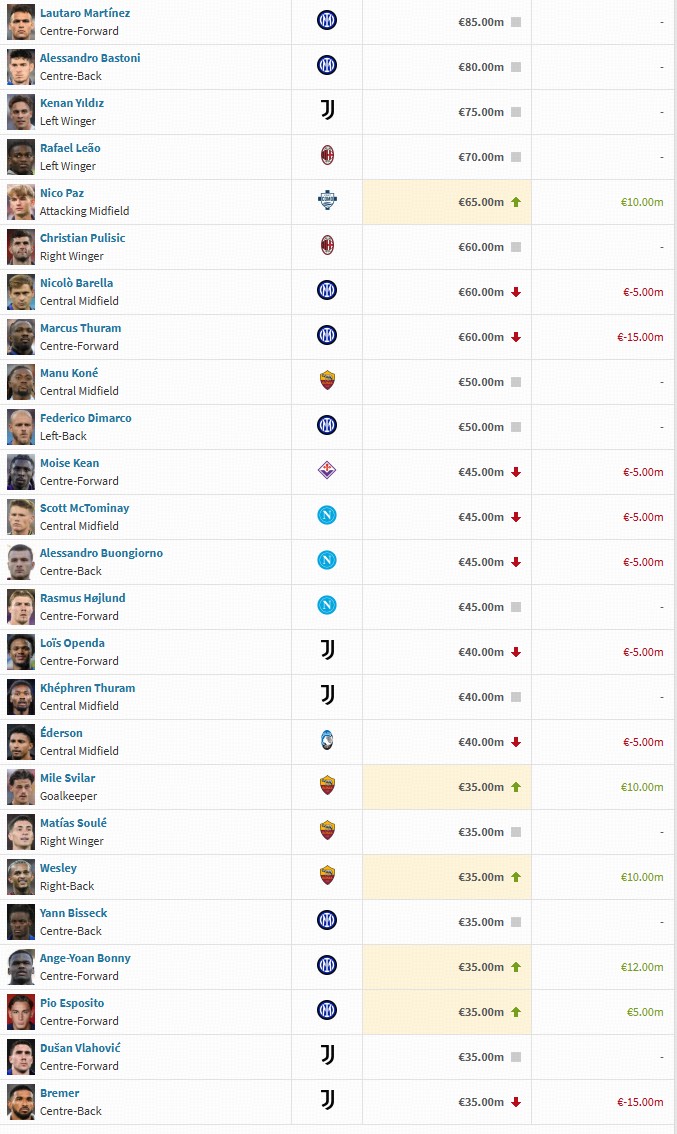Click the Juventus crest next to Kenan Yıldız
This screenshot has height=1134, width=677.
point(326,110)
